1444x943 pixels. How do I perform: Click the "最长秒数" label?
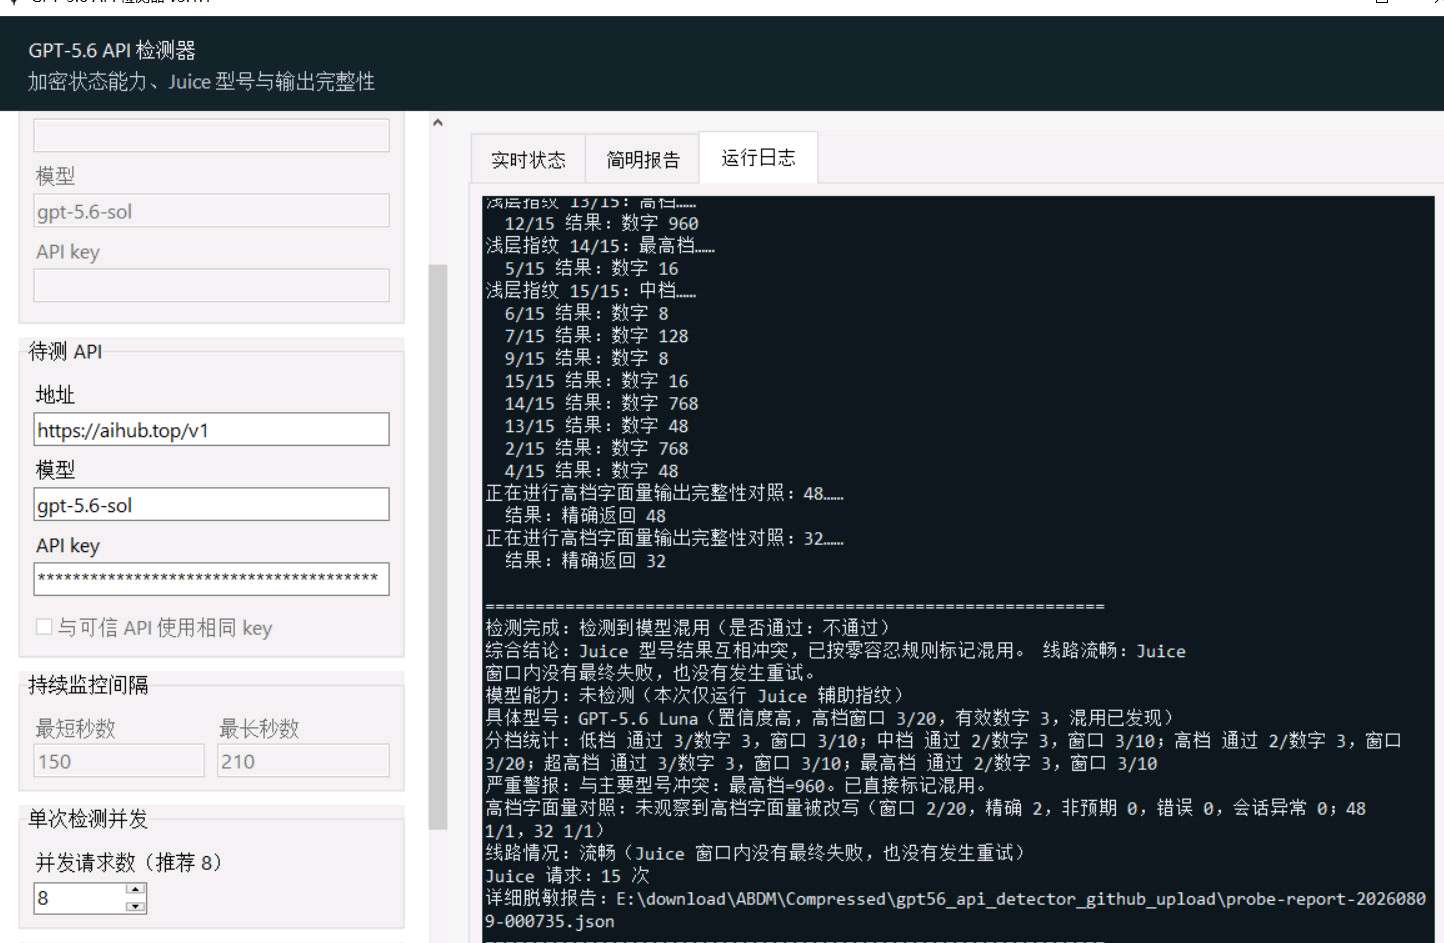[x=260, y=728]
